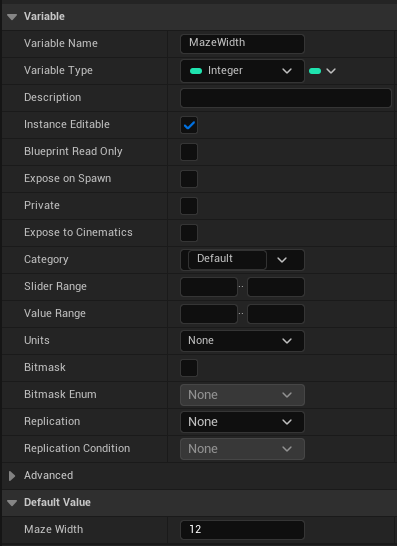Enable the Bitmask checkbox
397x546 pixels.
189,368
